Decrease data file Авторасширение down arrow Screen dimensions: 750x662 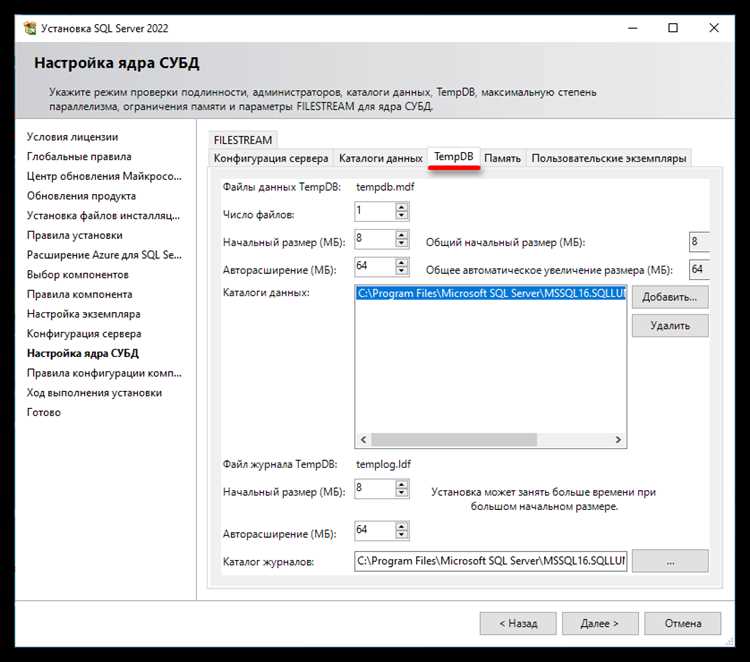click(x=402, y=271)
